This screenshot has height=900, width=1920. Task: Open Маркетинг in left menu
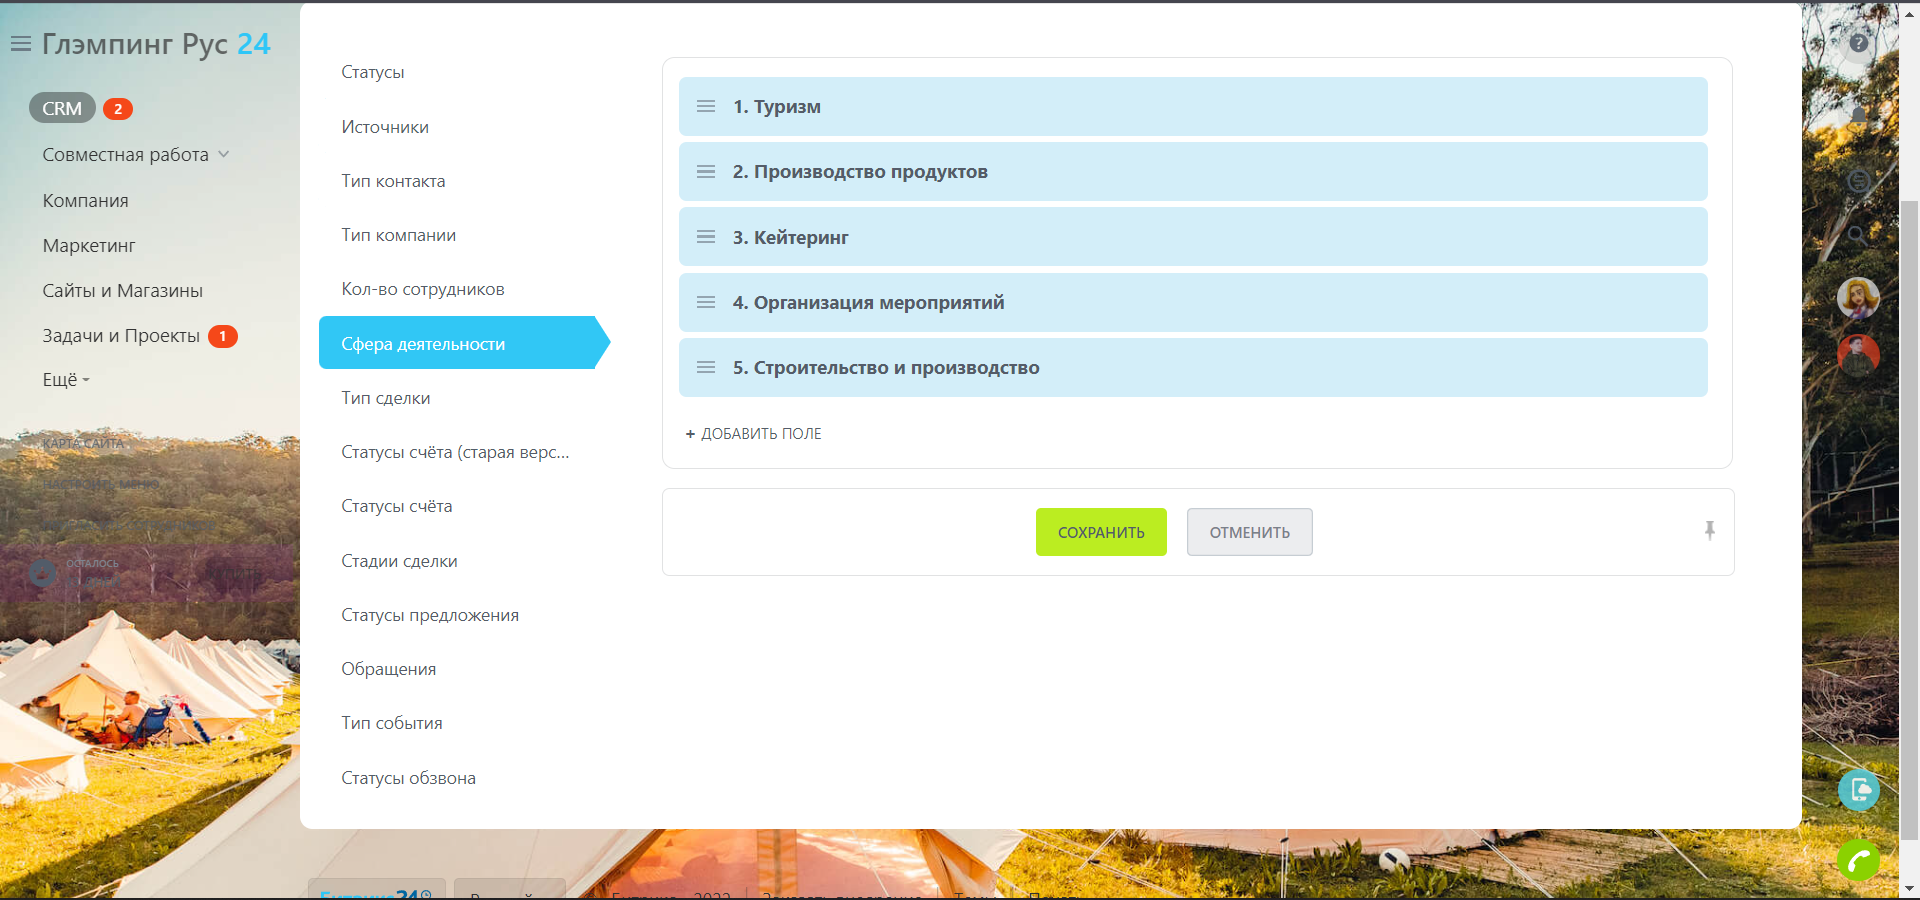(x=89, y=246)
